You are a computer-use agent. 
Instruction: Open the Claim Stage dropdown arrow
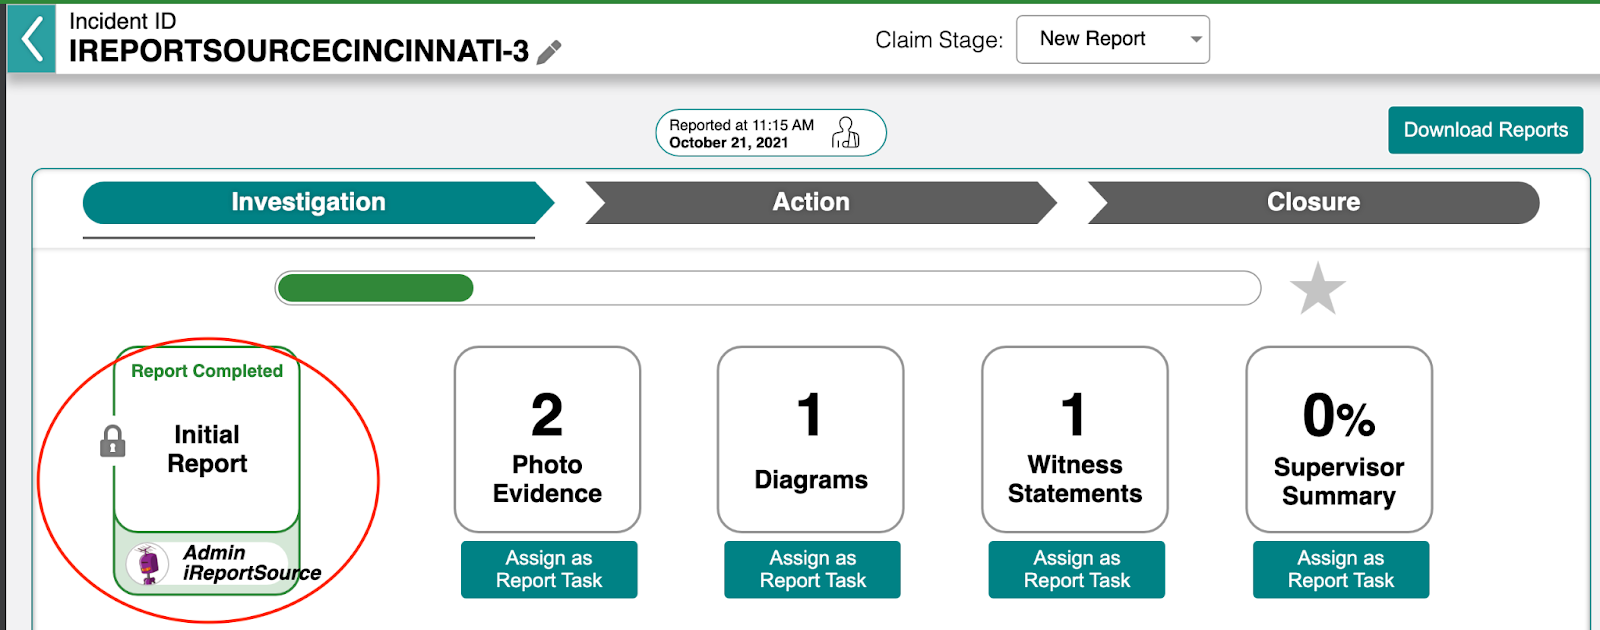point(1195,40)
